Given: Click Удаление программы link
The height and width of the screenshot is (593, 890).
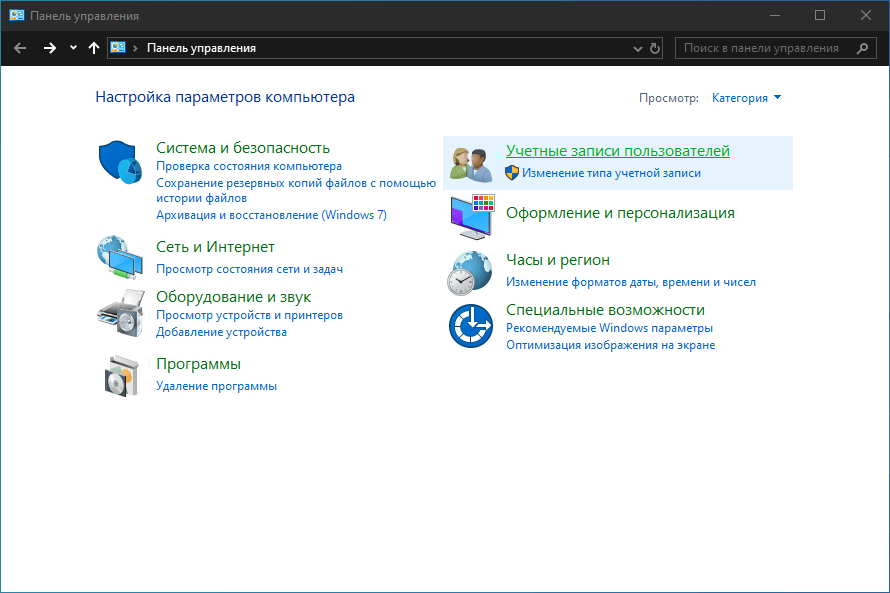Looking at the screenshot, I should (x=217, y=386).
